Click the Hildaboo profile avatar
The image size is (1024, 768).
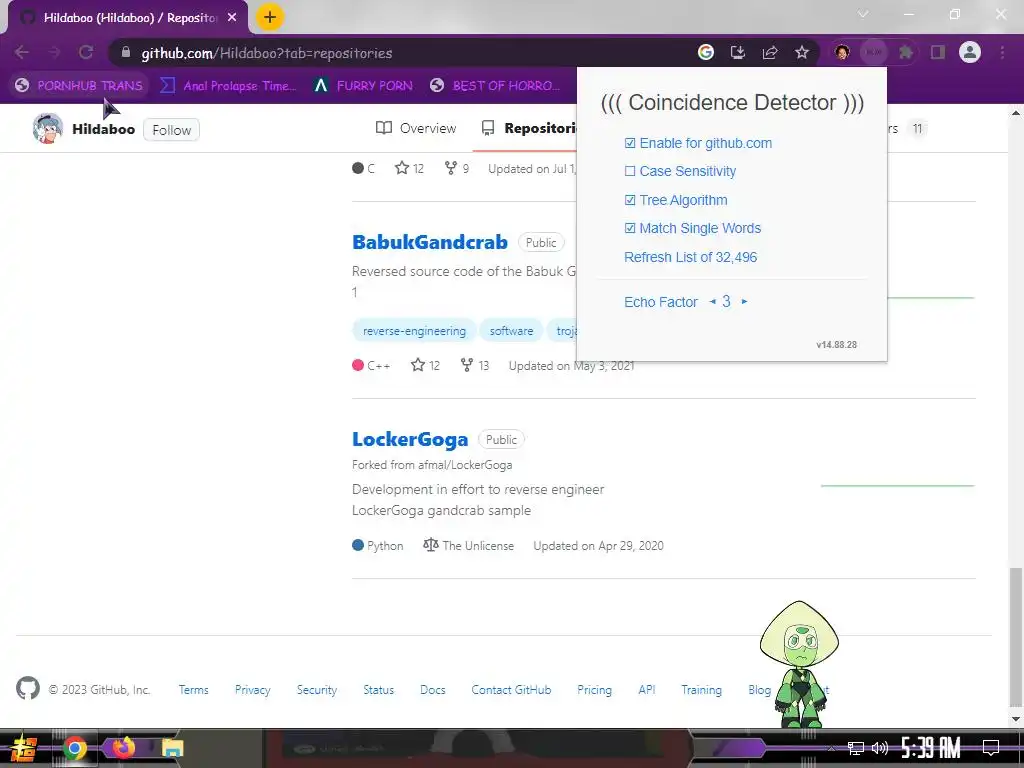click(48, 128)
